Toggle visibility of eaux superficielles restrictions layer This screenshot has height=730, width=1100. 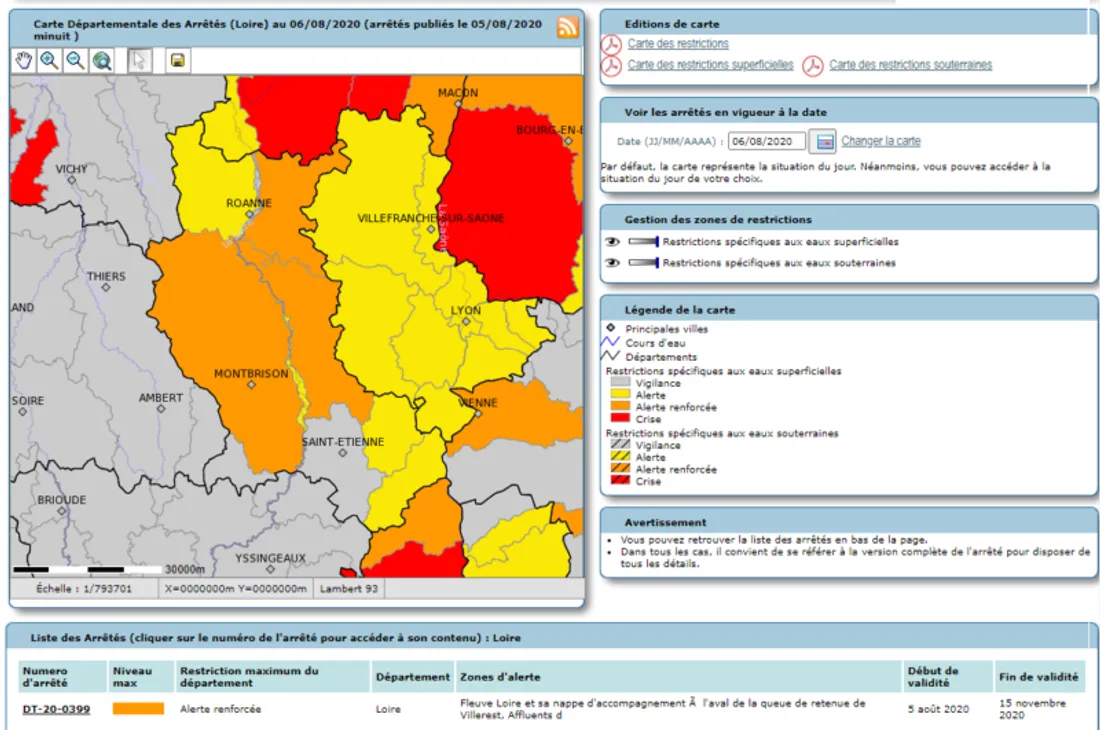pyautogui.click(x=612, y=242)
